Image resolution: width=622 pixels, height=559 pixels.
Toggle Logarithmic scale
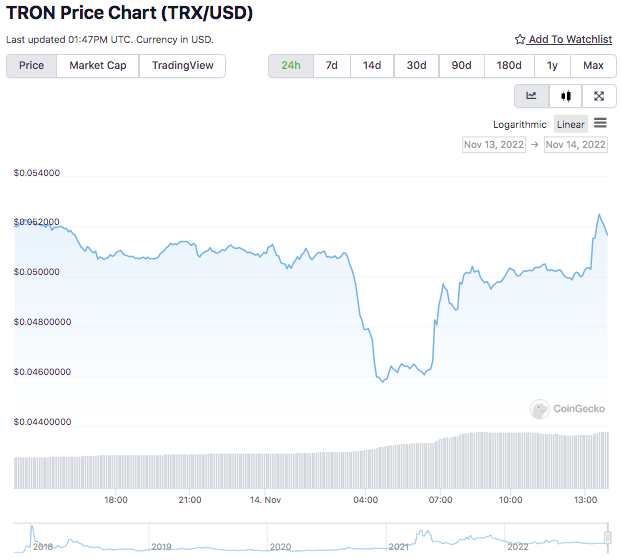(x=520, y=125)
